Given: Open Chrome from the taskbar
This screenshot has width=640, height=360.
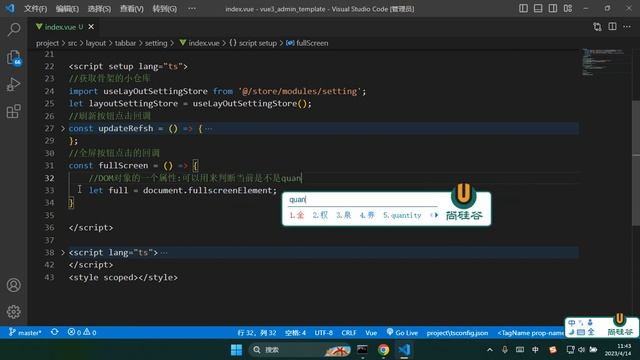Looking at the screenshot, I should pyautogui.click(x=383, y=350).
